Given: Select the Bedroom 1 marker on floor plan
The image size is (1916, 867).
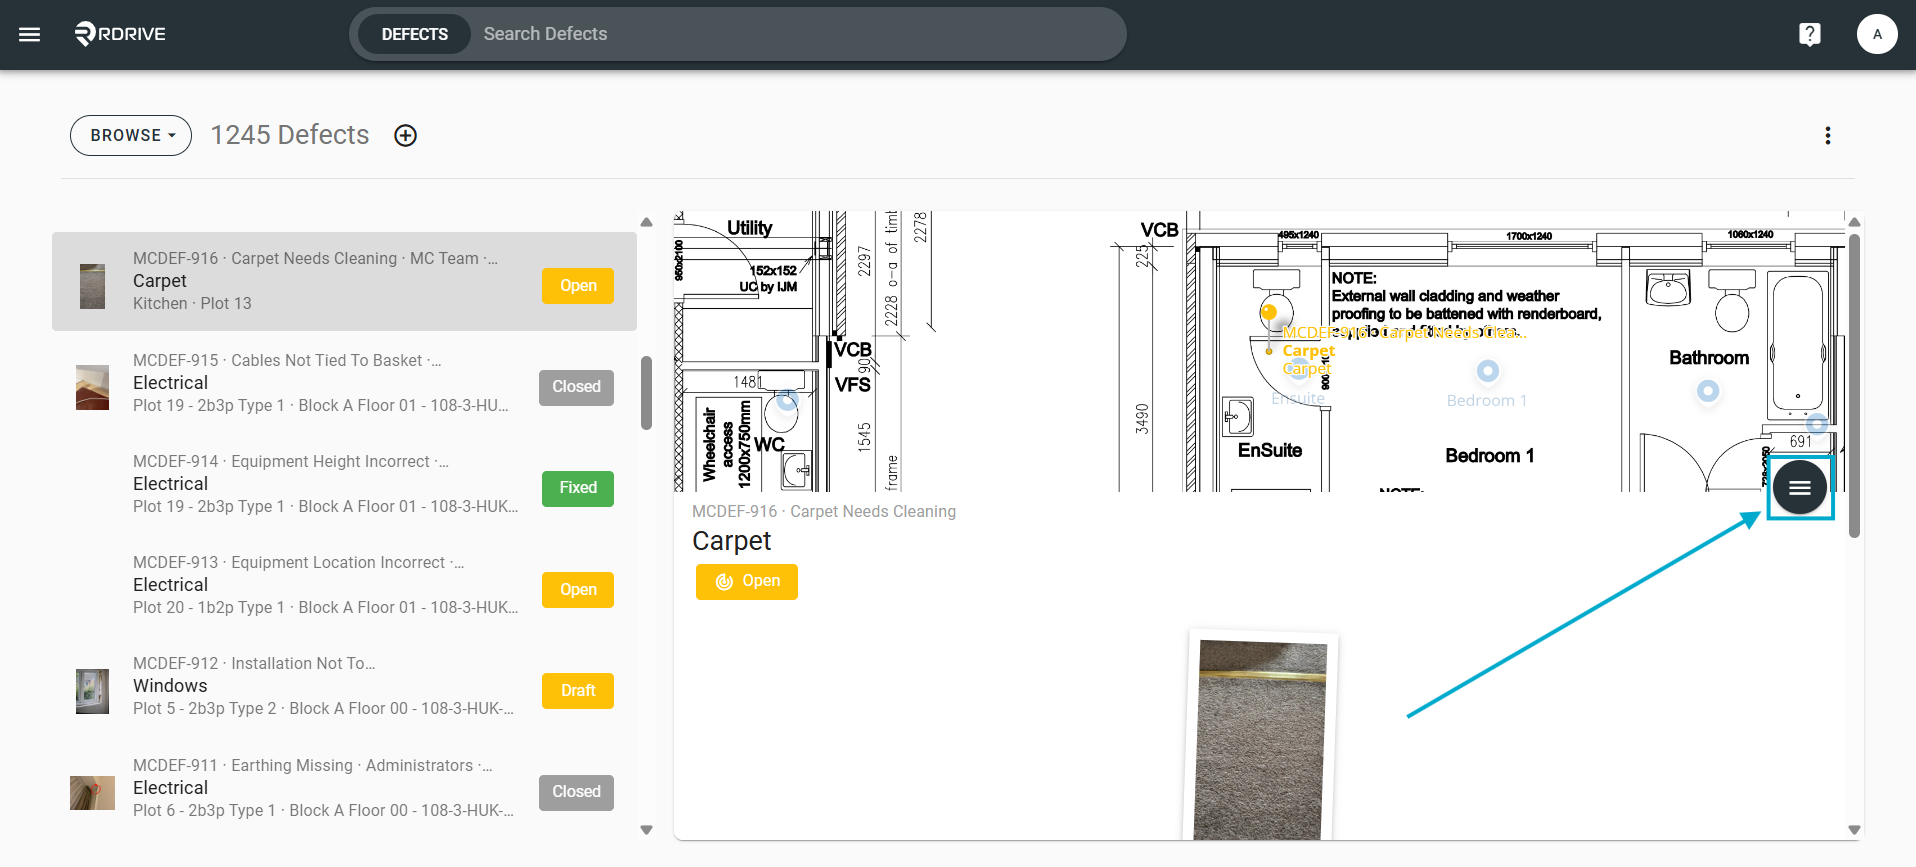Looking at the screenshot, I should click(1488, 371).
